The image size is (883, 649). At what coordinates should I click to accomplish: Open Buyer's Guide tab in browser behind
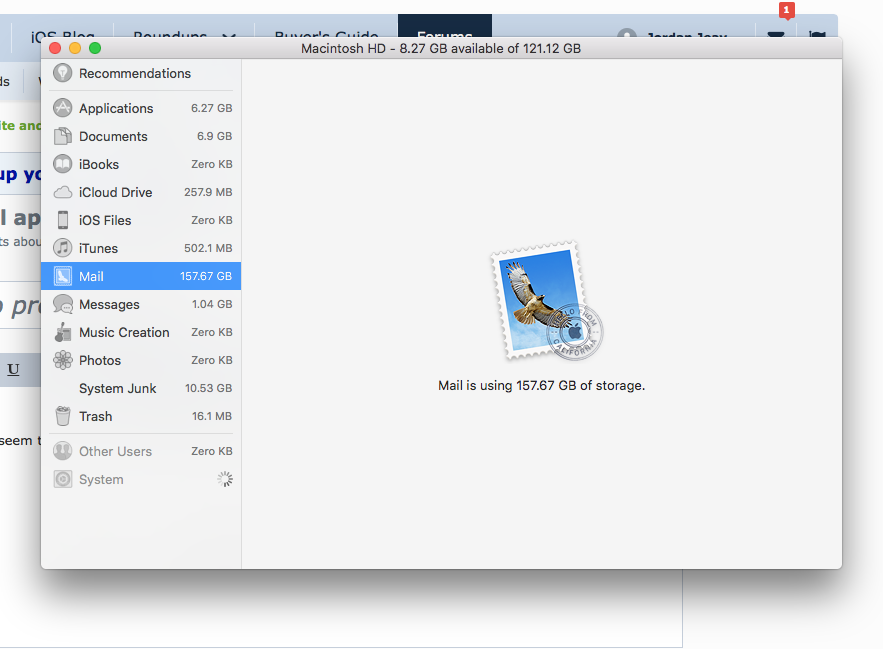pos(327,32)
